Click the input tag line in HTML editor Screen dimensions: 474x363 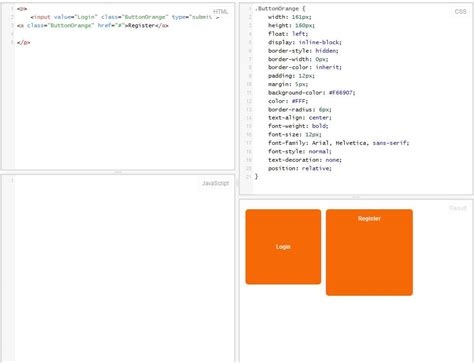pyautogui.click(x=125, y=17)
